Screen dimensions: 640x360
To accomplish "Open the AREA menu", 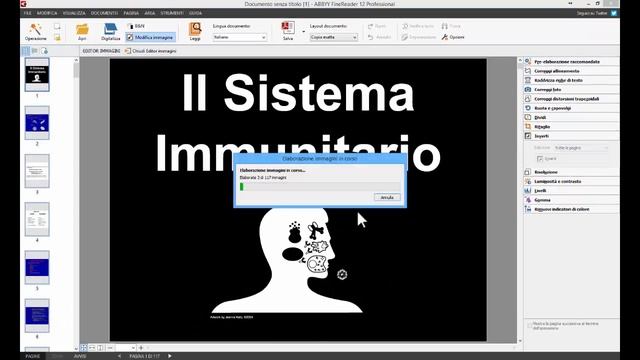I will (150, 13).
